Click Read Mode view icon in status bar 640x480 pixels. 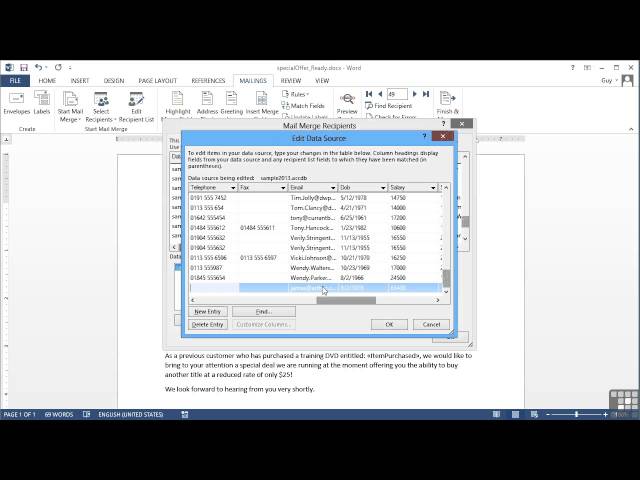point(496,415)
